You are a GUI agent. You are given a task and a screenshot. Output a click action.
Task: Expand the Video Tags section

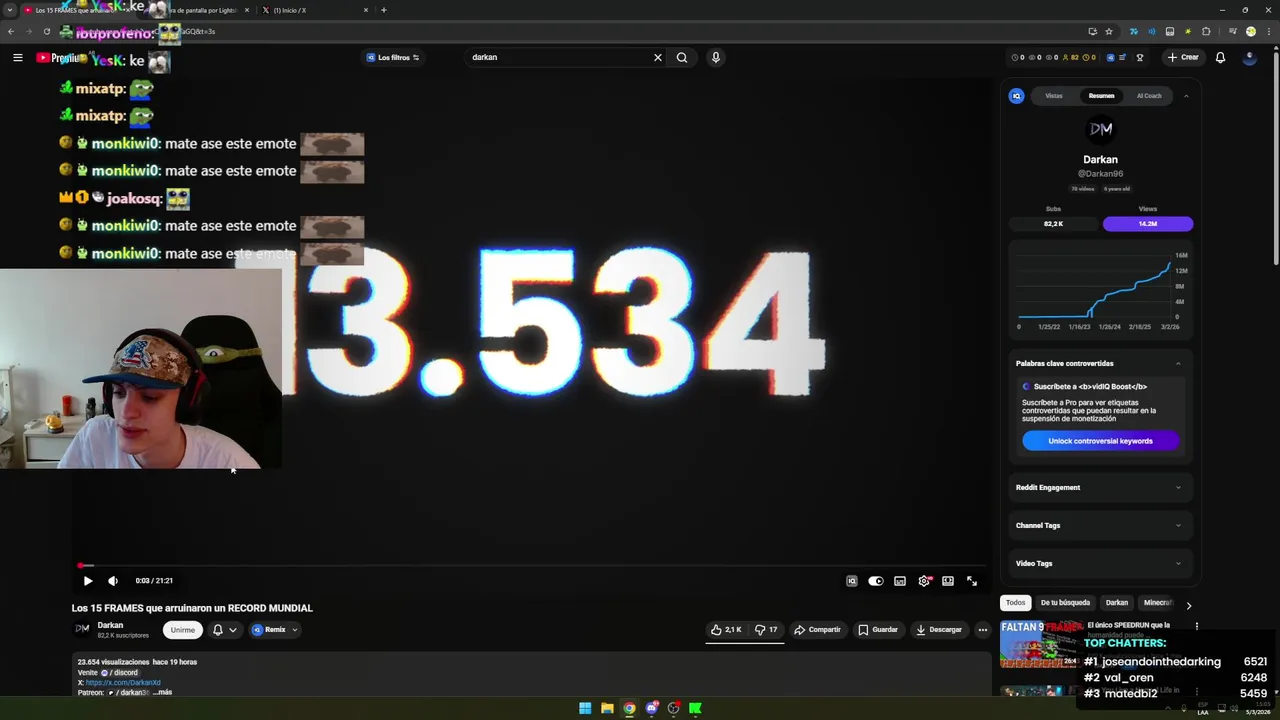tap(1100, 563)
